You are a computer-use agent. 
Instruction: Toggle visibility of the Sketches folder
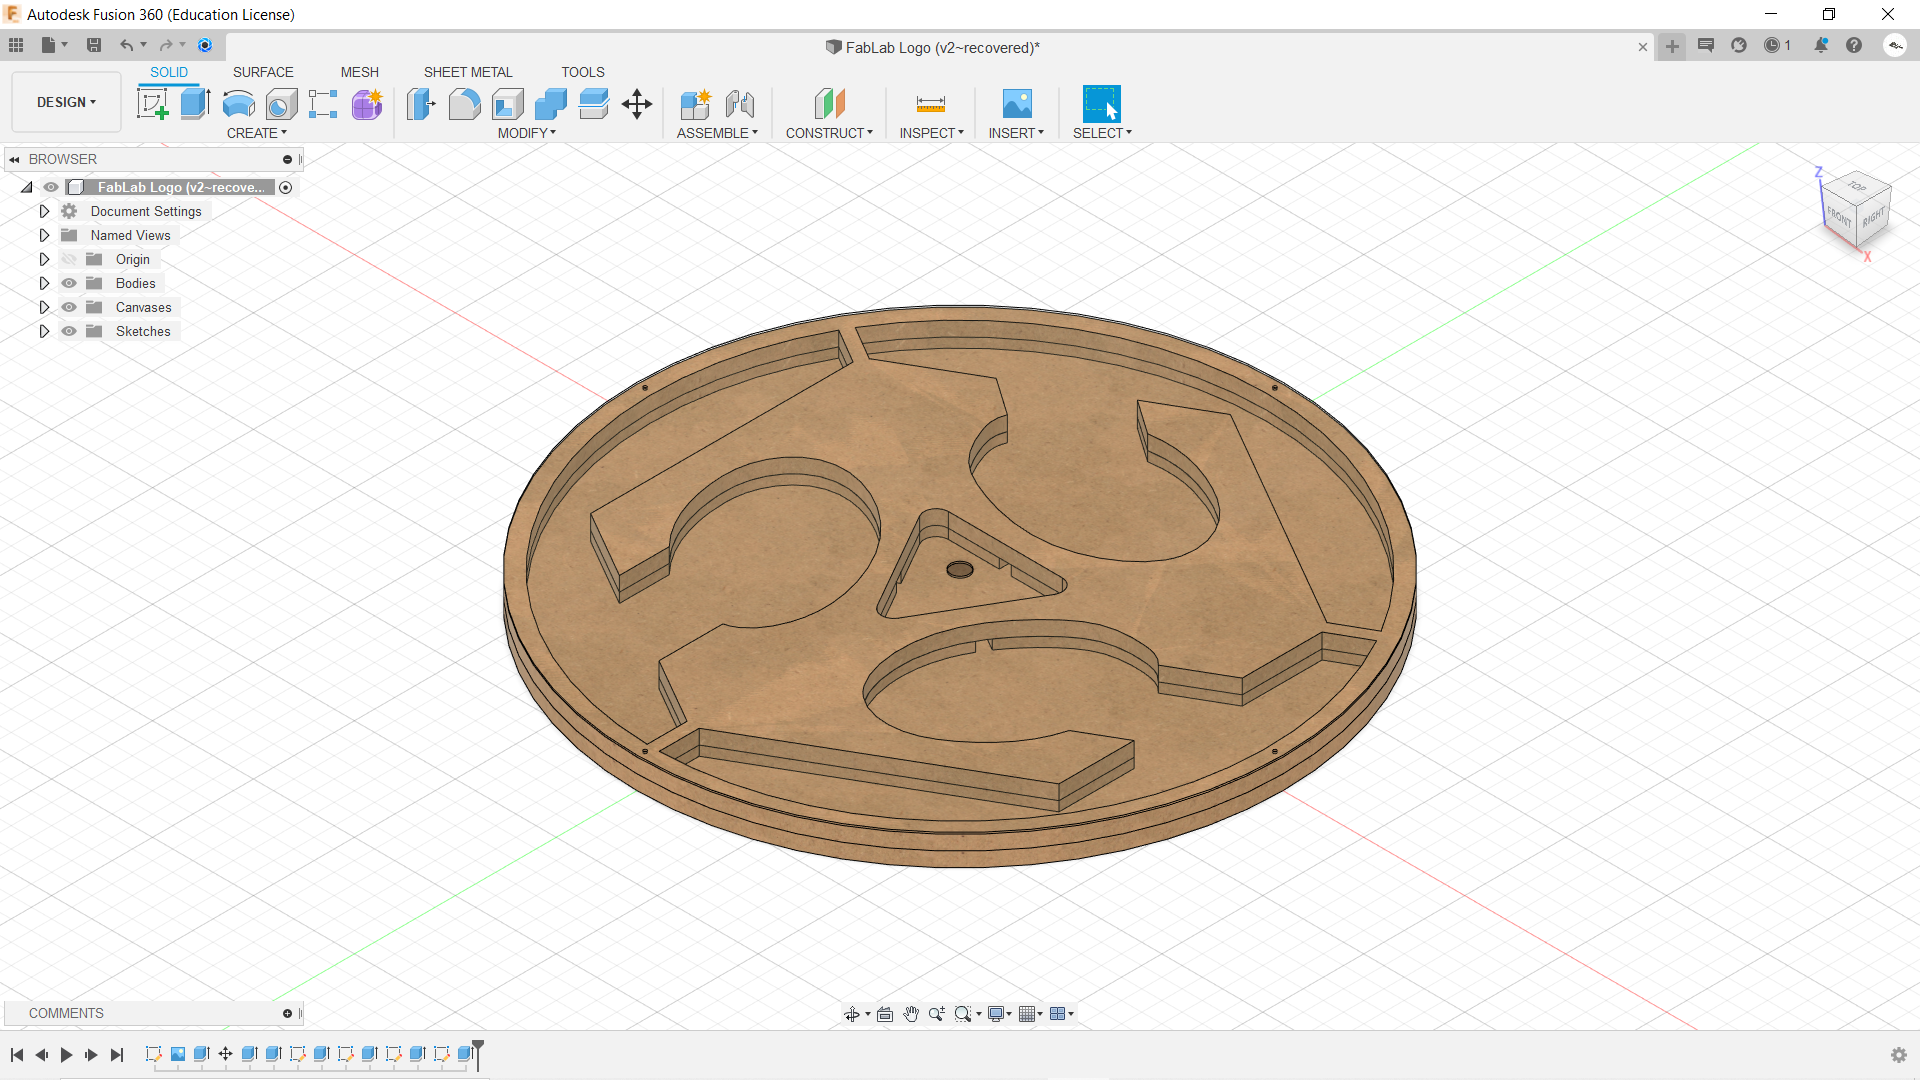tap(69, 331)
